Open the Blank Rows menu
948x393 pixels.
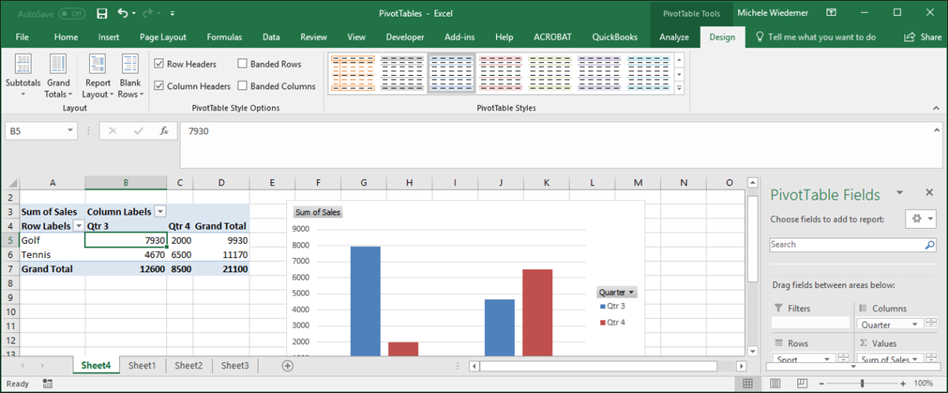(130, 76)
